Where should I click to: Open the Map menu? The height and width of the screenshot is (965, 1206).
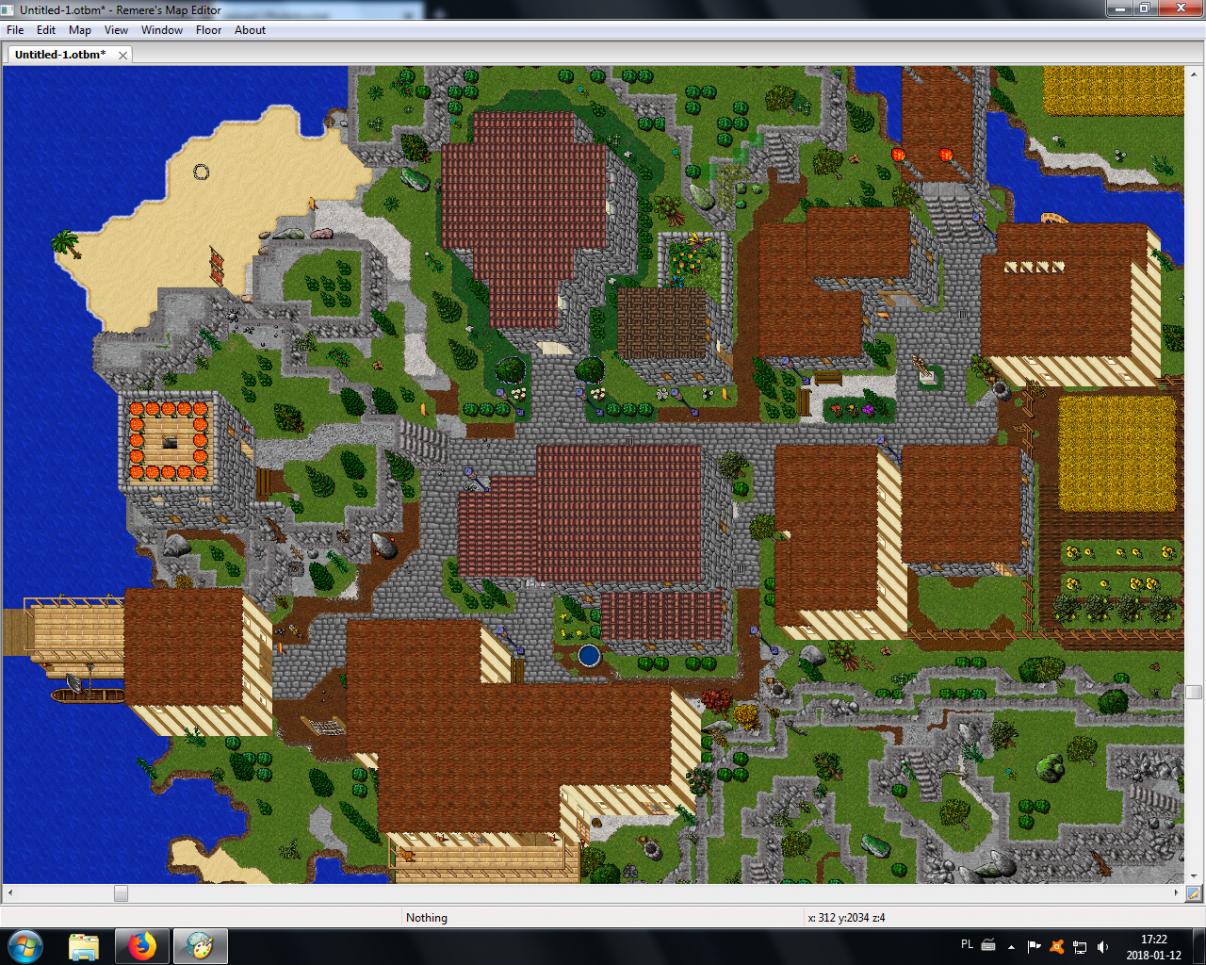coord(79,30)
